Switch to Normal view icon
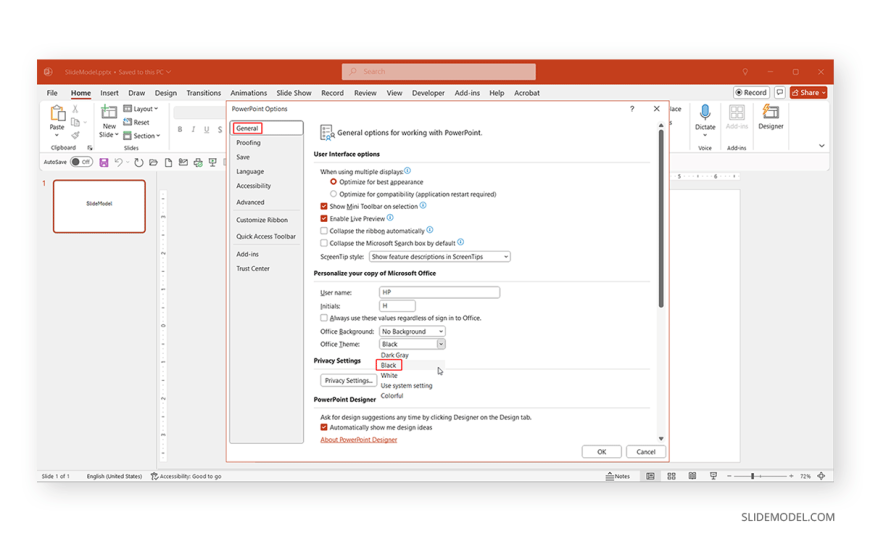Viewport: 870px width, 539px height. [x=650, y=476]
